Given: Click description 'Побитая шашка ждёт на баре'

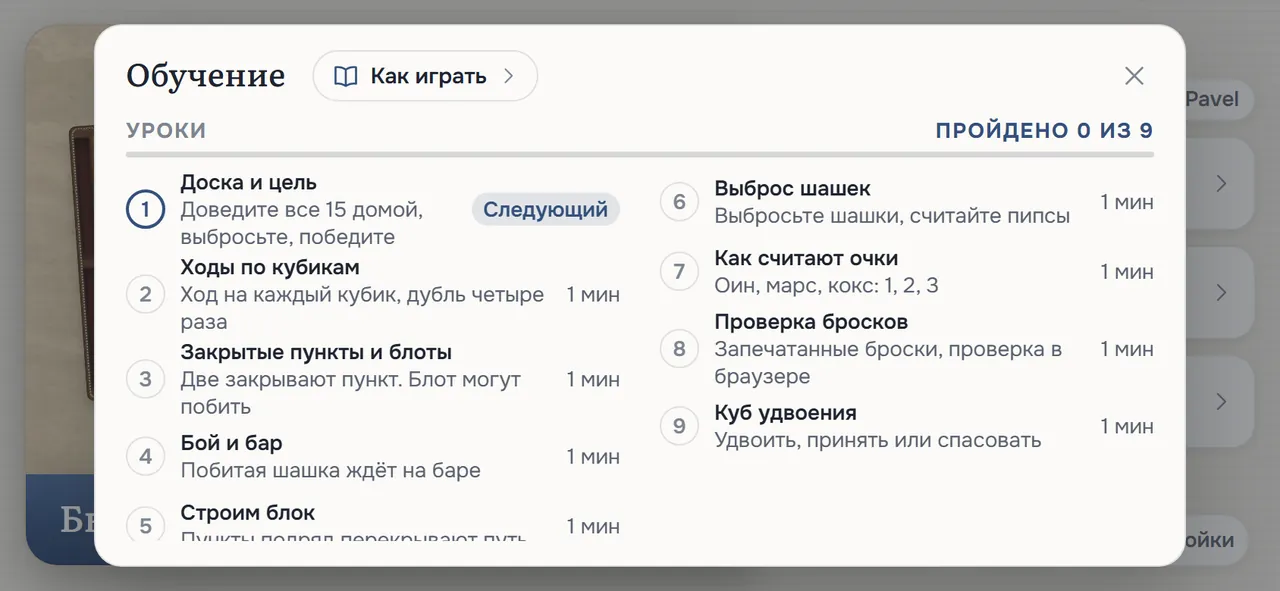Looking at the screenshot, I should [330, 470].
